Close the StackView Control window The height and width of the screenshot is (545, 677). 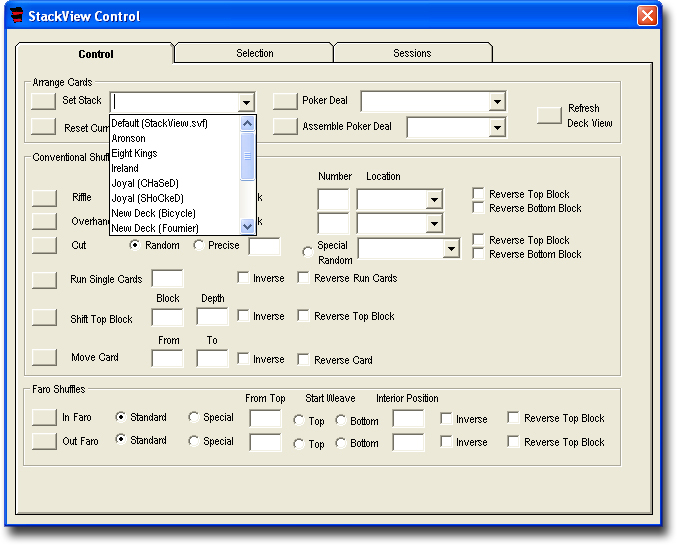647,16
